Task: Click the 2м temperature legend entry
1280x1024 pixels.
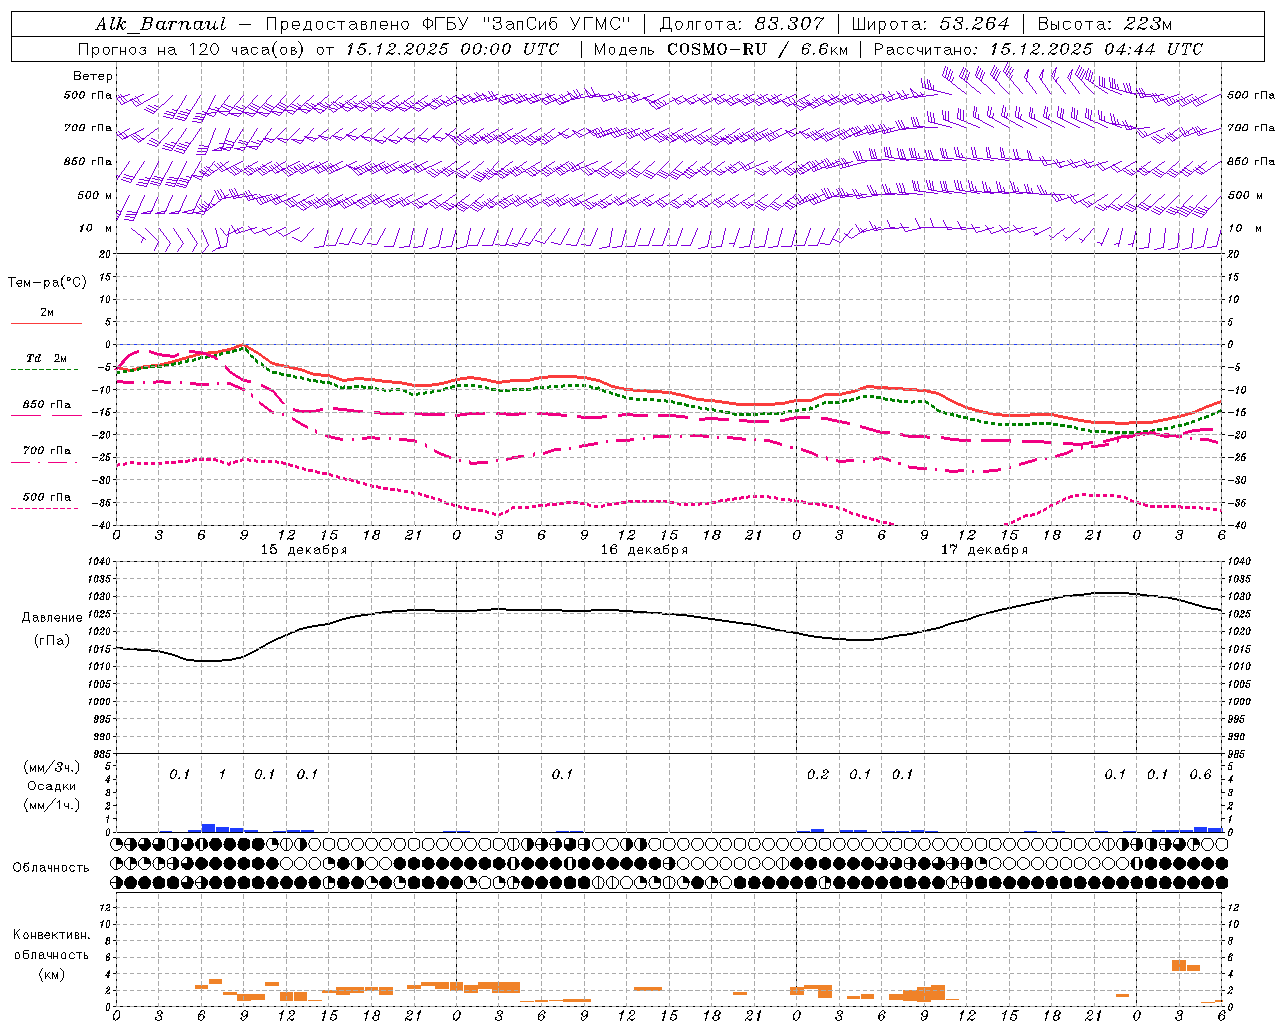Action: pyautogui.click(x=47, y=313)
